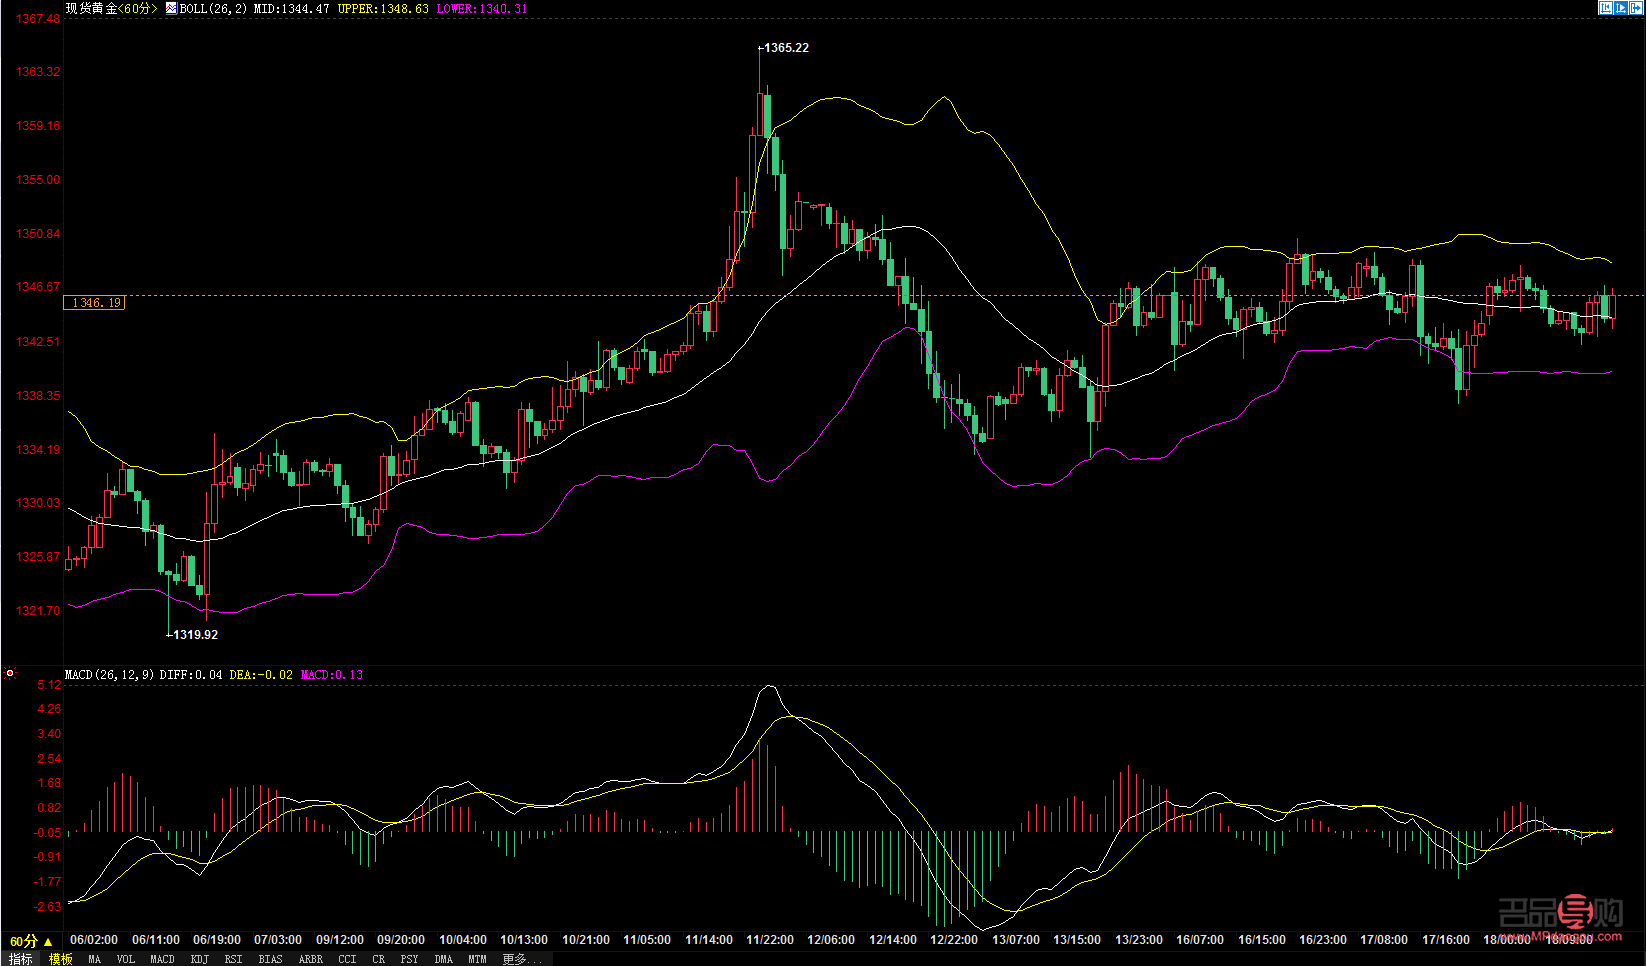Select the VOL indicator

click(126, 959)
